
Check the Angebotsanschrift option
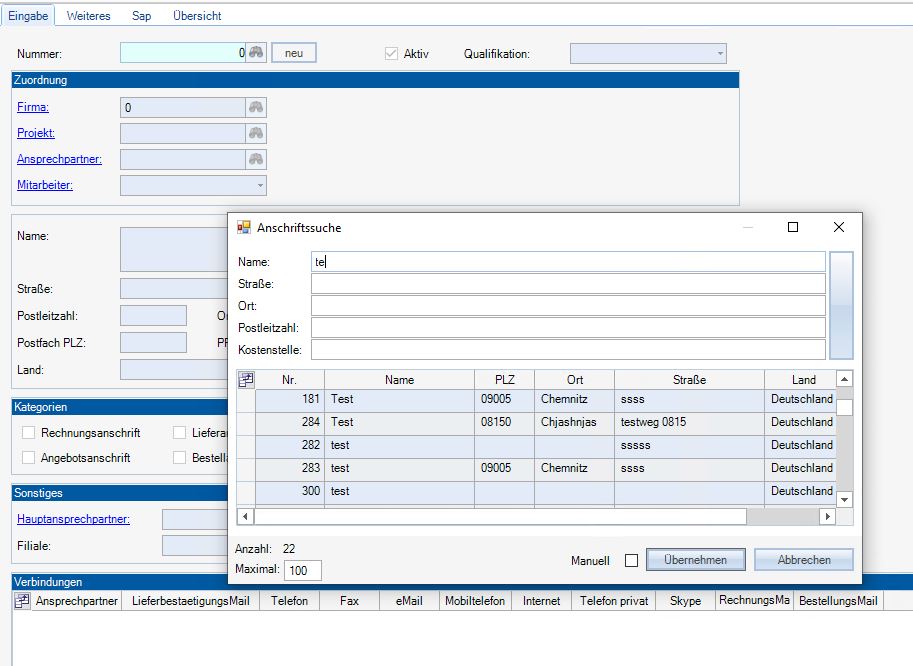pos(29,457)
